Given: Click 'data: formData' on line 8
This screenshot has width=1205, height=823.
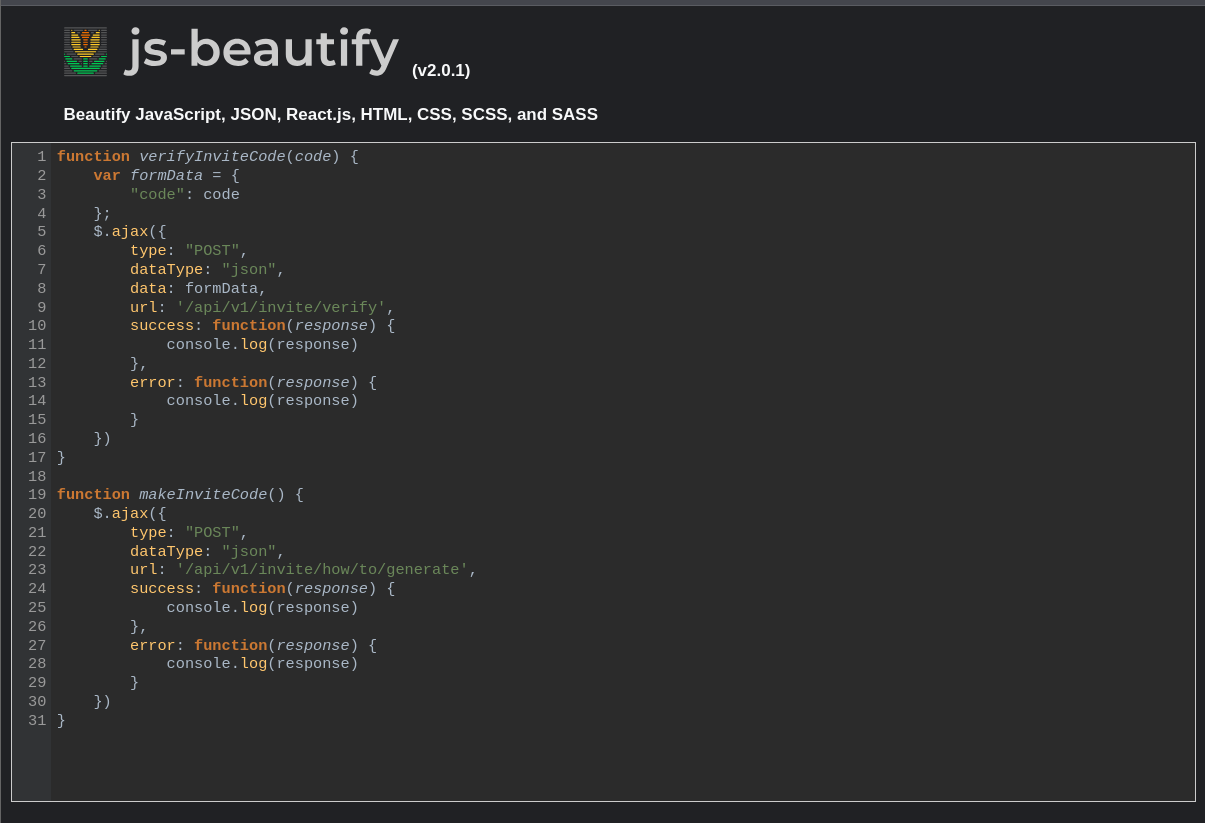Looking at the screenshot, I should click(194, 289).
